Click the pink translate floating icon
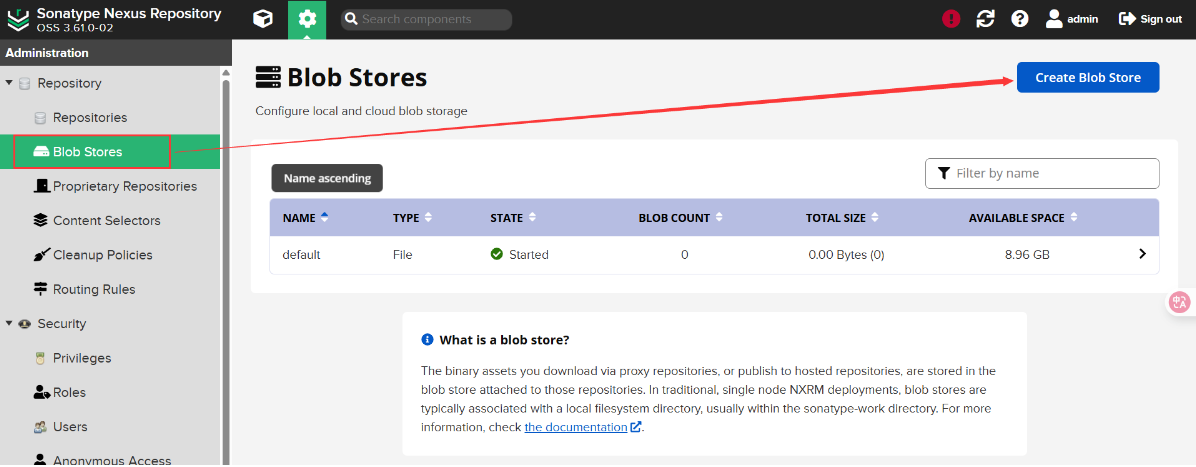The width and height of the screenshot is (1196, 467). point(1180,302)
